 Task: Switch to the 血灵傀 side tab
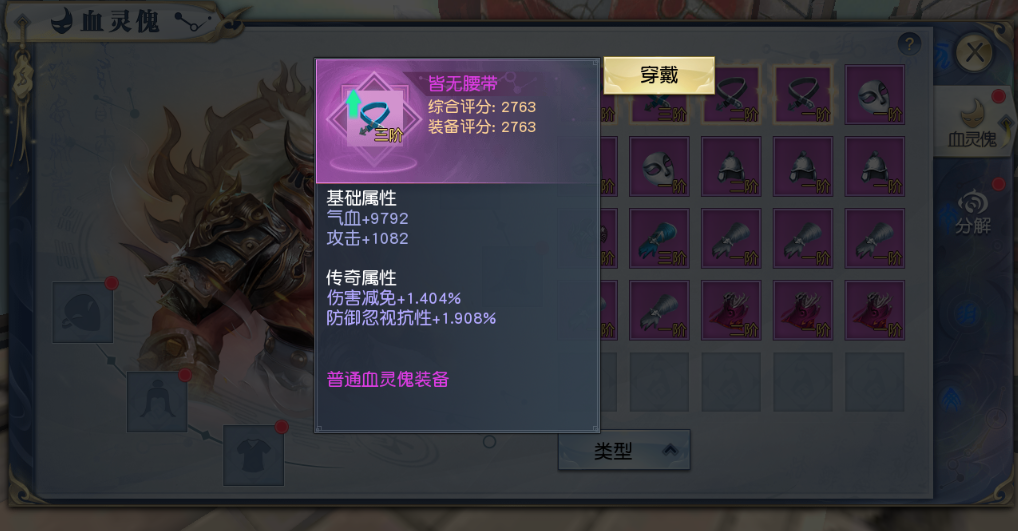(972, 121)
